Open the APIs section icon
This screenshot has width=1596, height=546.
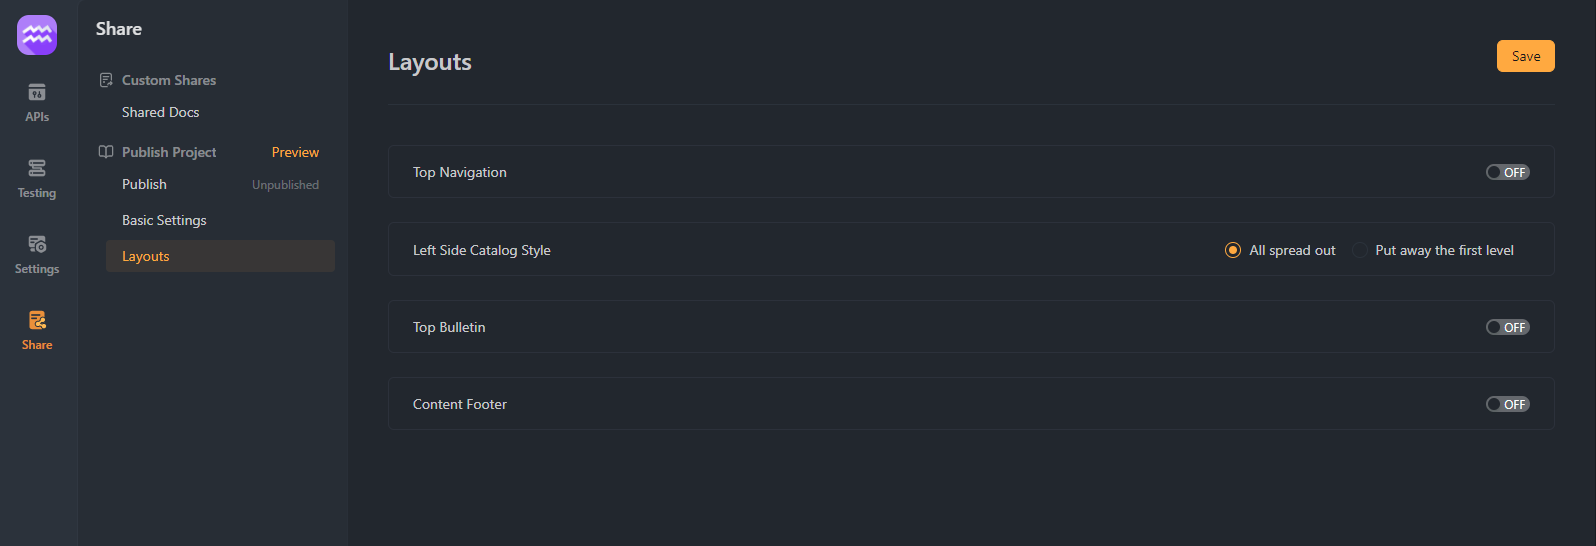[37, 92]
